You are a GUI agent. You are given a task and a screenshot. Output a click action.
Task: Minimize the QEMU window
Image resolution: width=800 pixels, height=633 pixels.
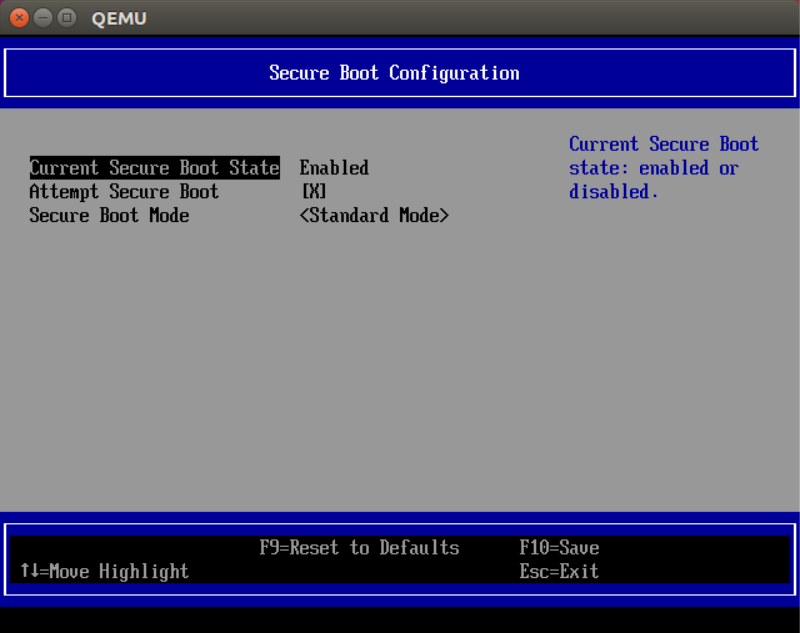tap(43, 18)
